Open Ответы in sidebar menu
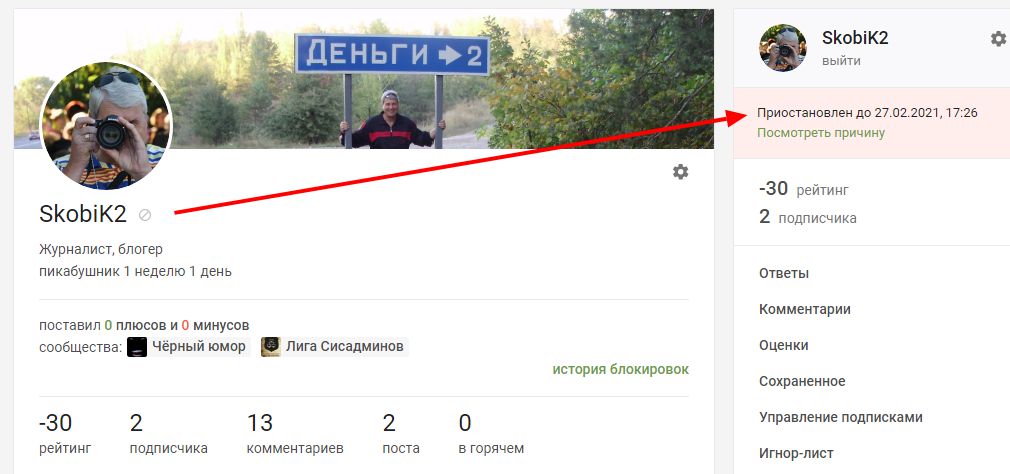Screen dimensions: 1010x474 (784, 273)
